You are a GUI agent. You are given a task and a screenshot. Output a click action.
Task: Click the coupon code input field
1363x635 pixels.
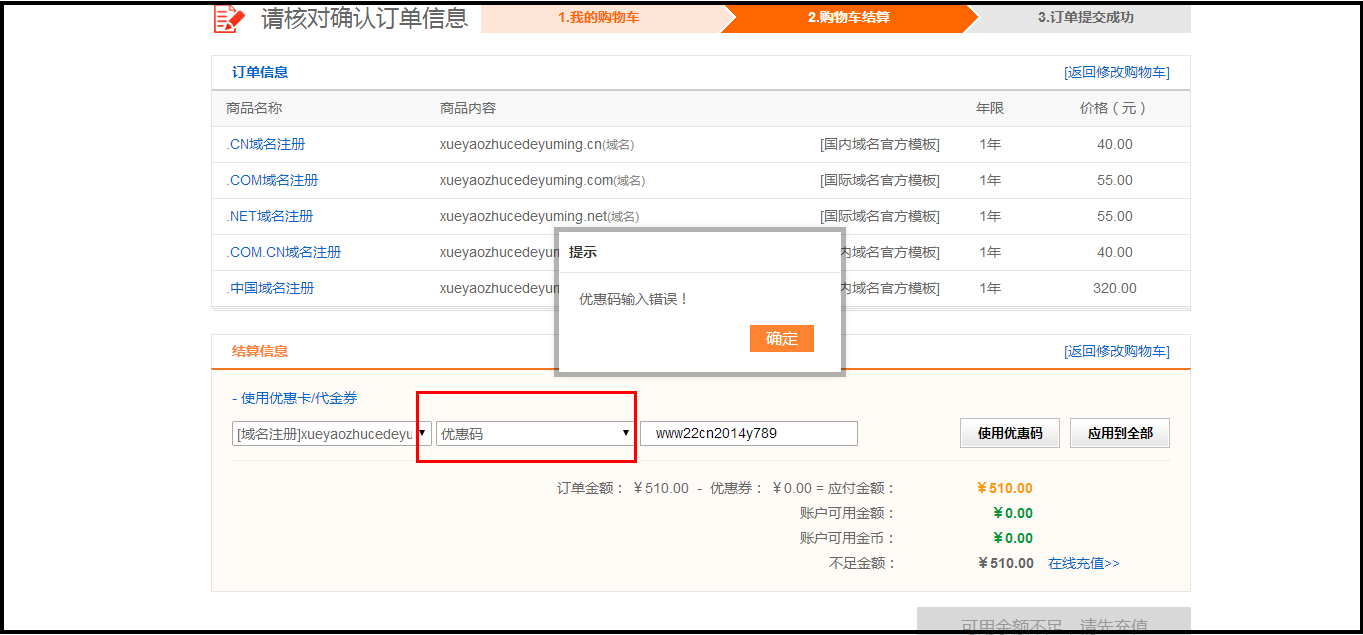[748, 434]
